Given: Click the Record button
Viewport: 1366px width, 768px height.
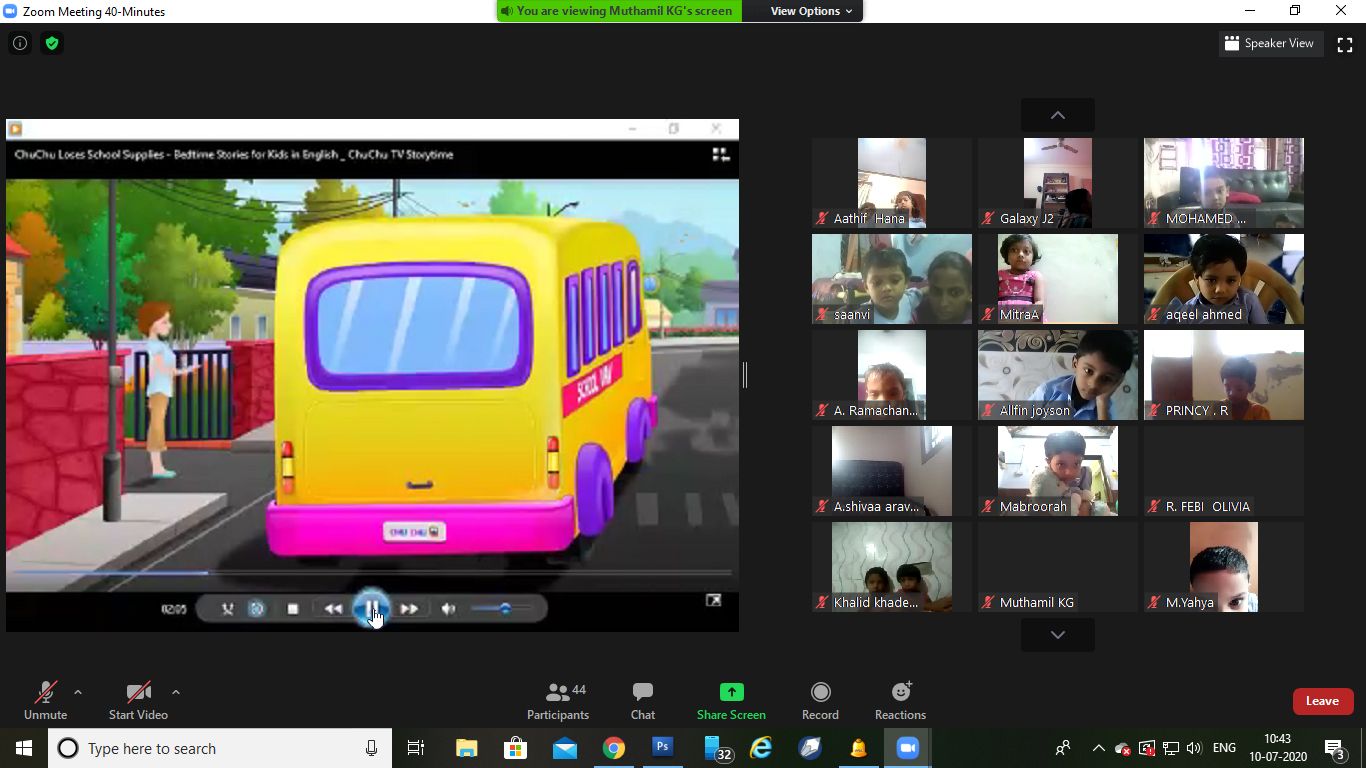Looking at the screenshot, I should pyautogui.click(x=820, y=700).
